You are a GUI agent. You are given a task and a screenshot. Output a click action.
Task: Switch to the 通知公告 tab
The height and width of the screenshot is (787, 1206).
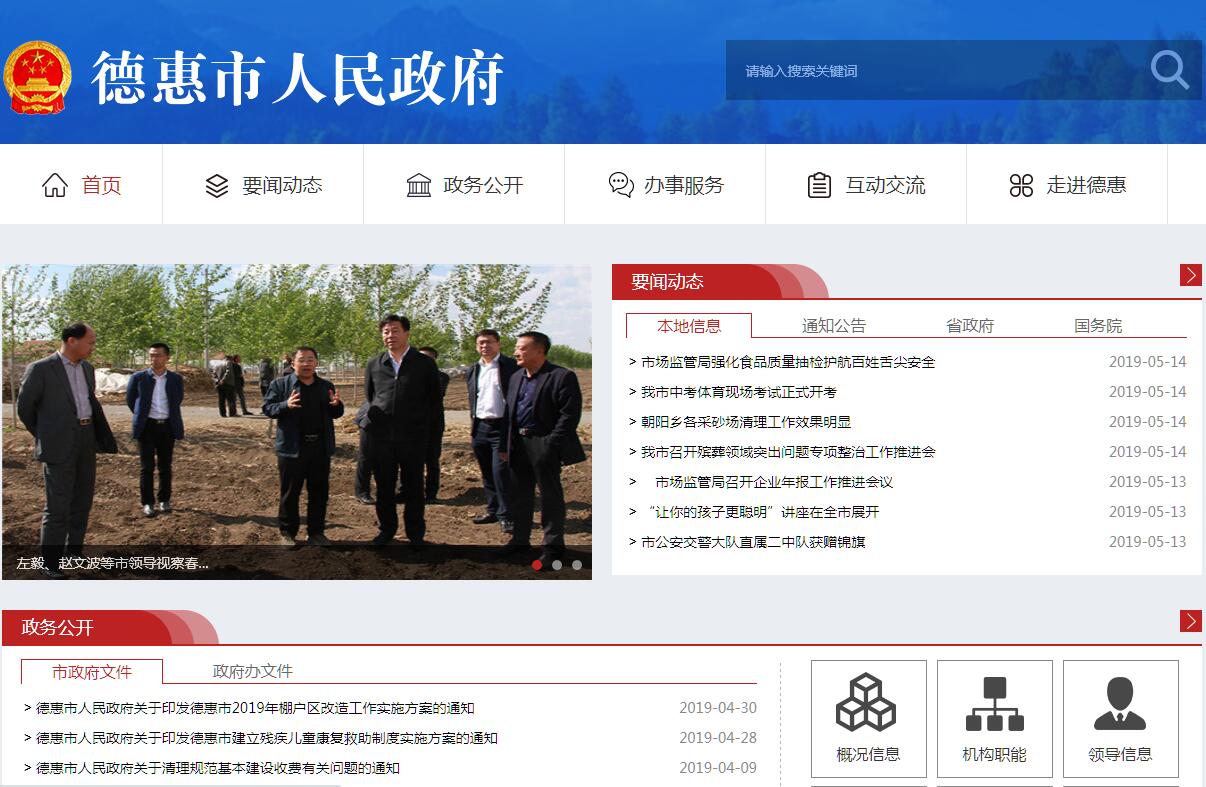coord(833,326)
